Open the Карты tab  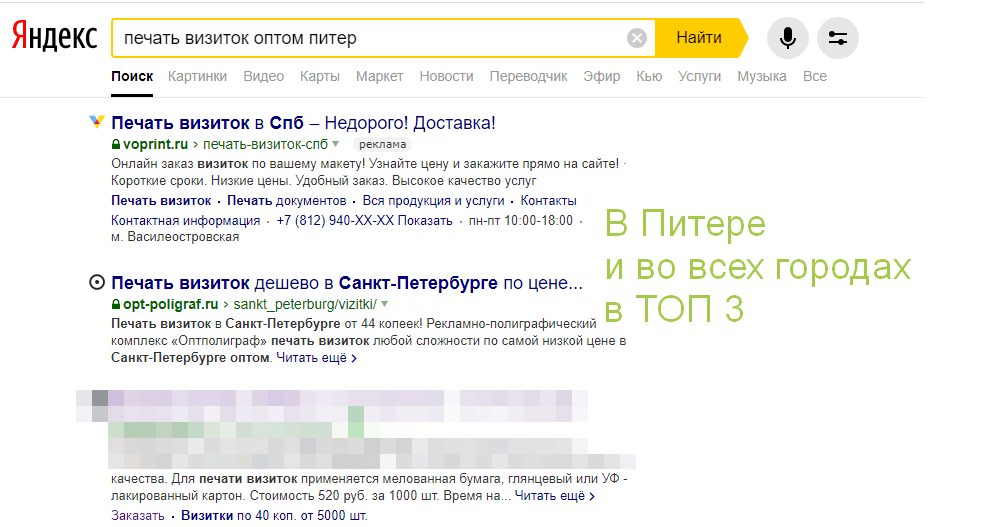coord(320,76)
